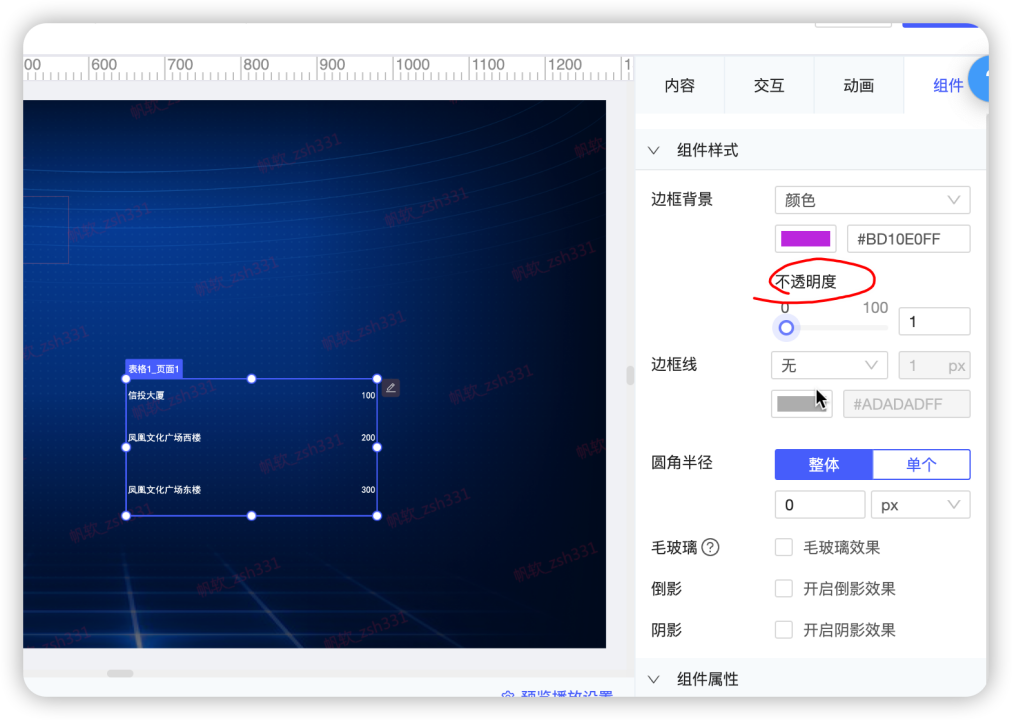This screenshot has height=720, width=1012.
Task: Switch to the 组件 tab
Action: tap(947, 85)
